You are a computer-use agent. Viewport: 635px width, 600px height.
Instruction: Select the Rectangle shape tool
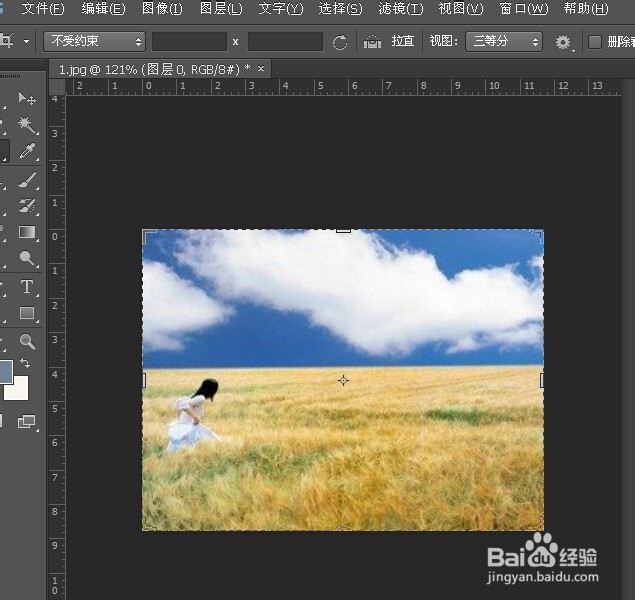click(27, 313)
